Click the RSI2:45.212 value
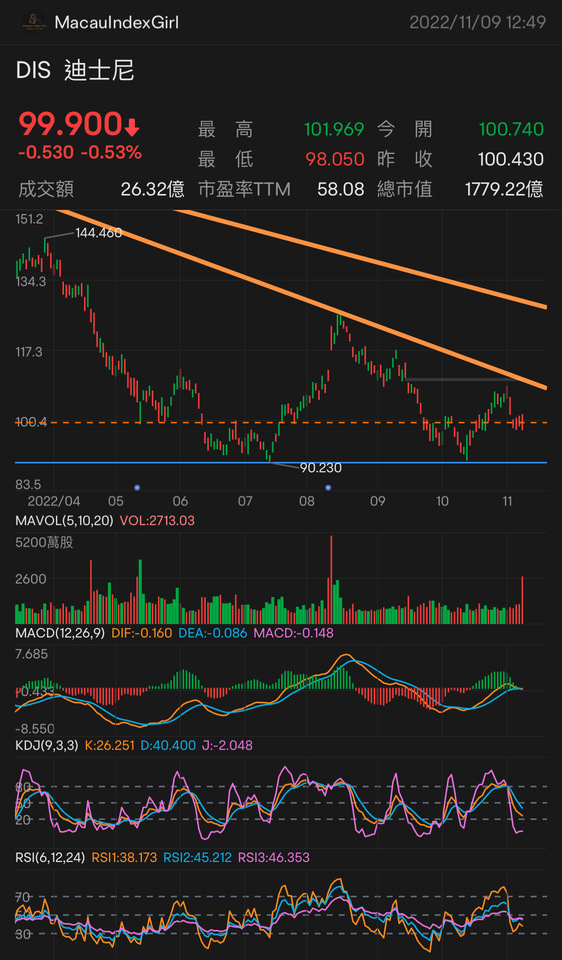The height and width of the screenshot is (960, 562). 197,858
